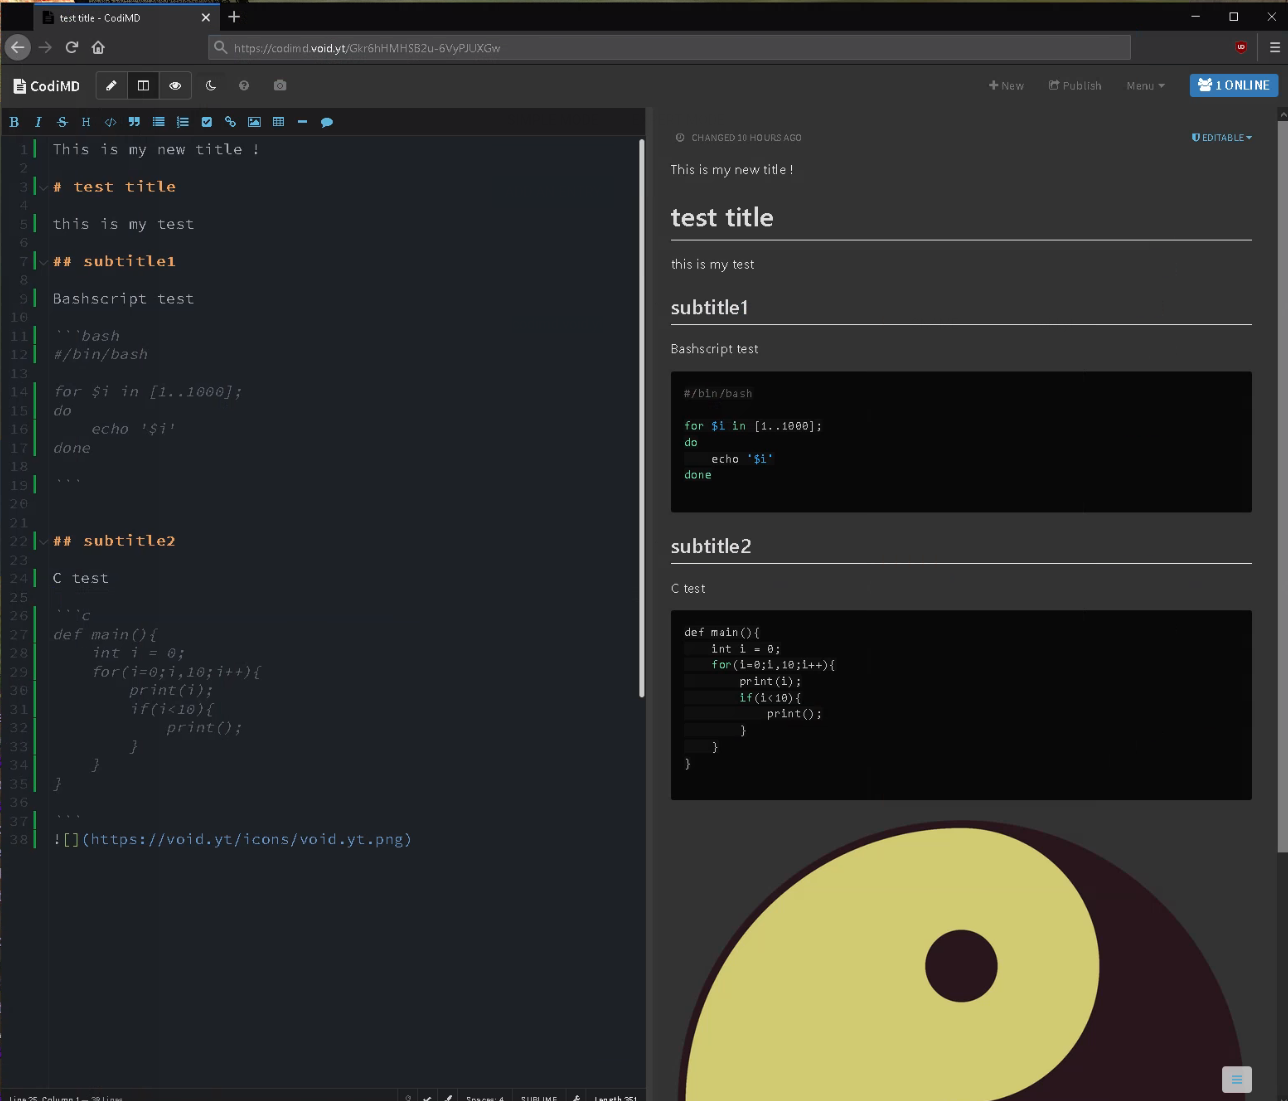Screen dimensions: 1288x1101
Task: Go back with browser back arrow
Action: 18,47
